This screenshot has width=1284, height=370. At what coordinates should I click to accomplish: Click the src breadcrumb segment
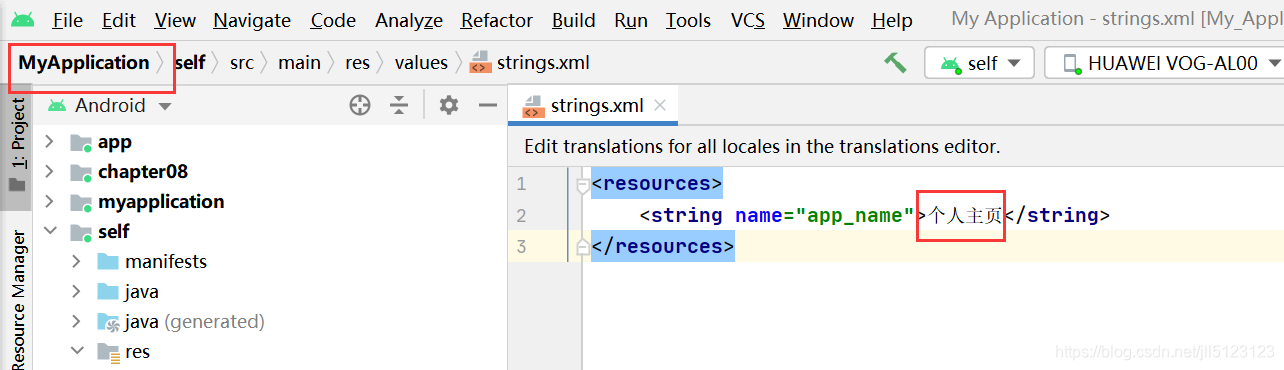coord(242,62)
